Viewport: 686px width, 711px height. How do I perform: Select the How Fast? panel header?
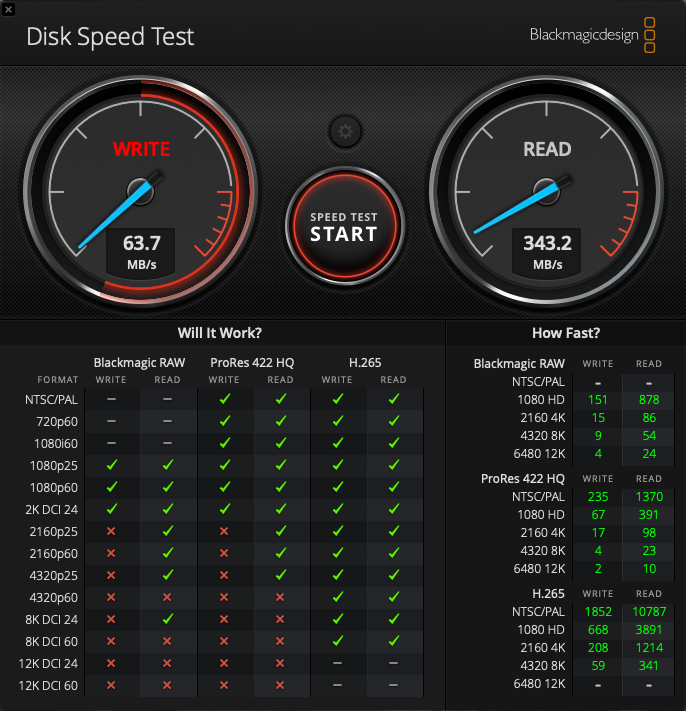(566, 333)
